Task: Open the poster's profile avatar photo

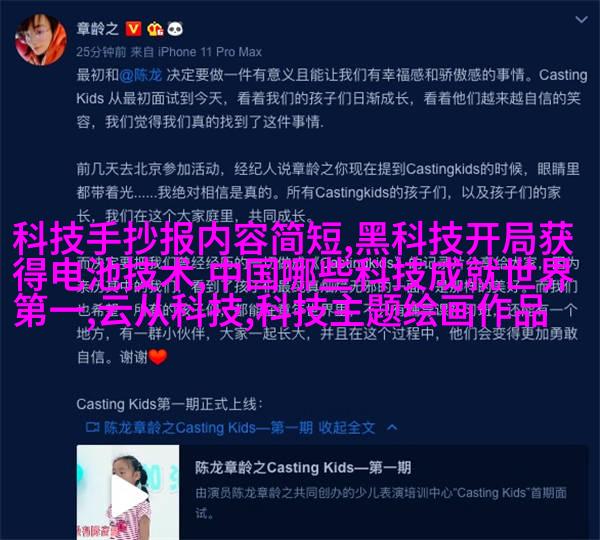Action: click(41, 40)
